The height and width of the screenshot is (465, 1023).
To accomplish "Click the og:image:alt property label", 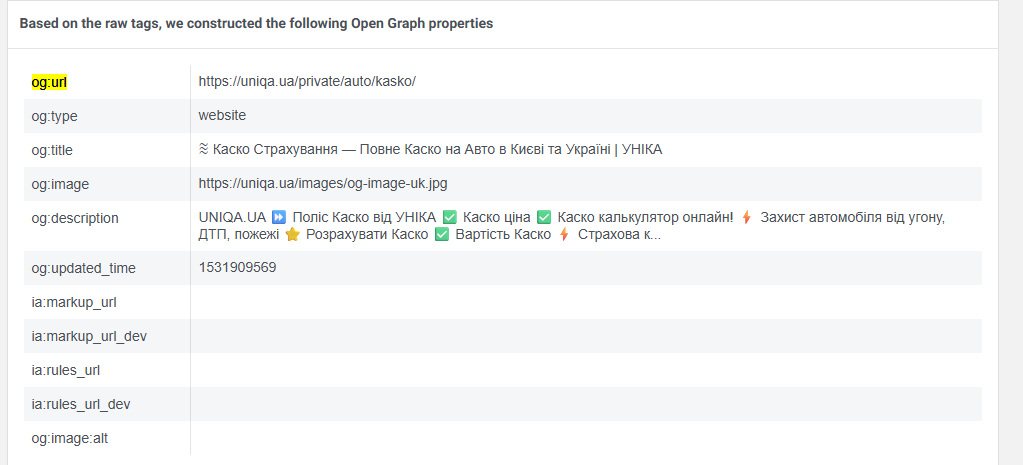I will pos(69,438).
